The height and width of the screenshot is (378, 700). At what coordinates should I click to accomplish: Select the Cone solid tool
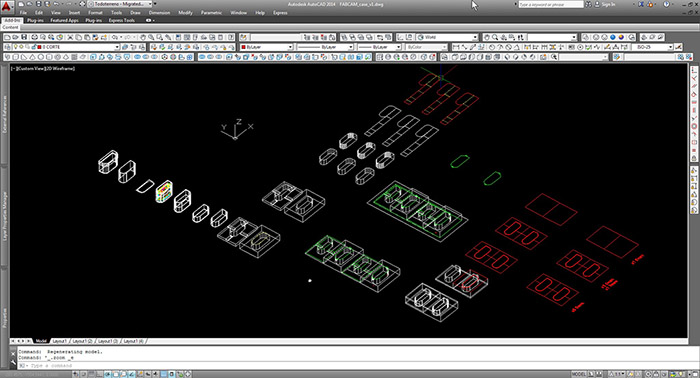click(x=33, y=57)
